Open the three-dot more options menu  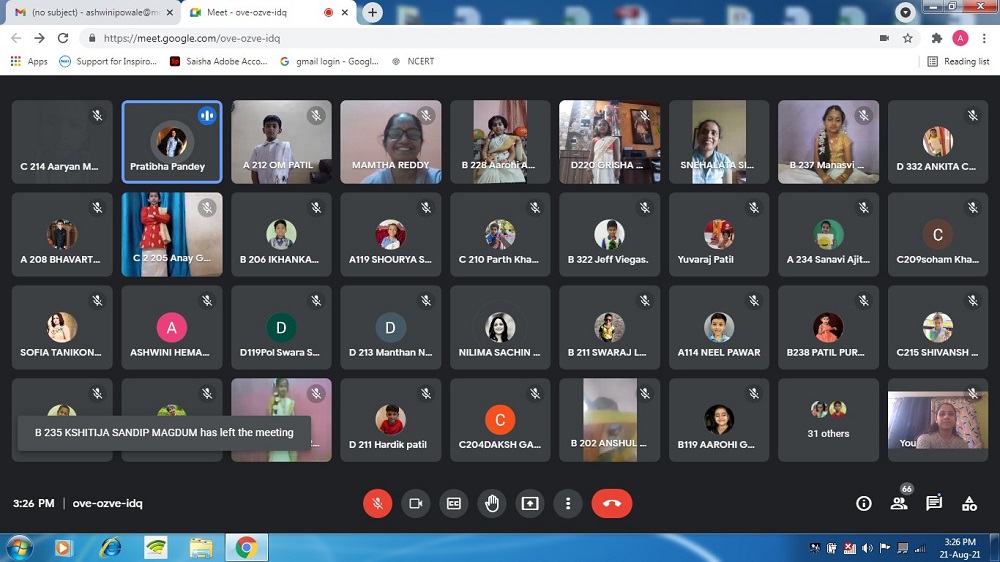pyautogui.click(x=567, y=503)
